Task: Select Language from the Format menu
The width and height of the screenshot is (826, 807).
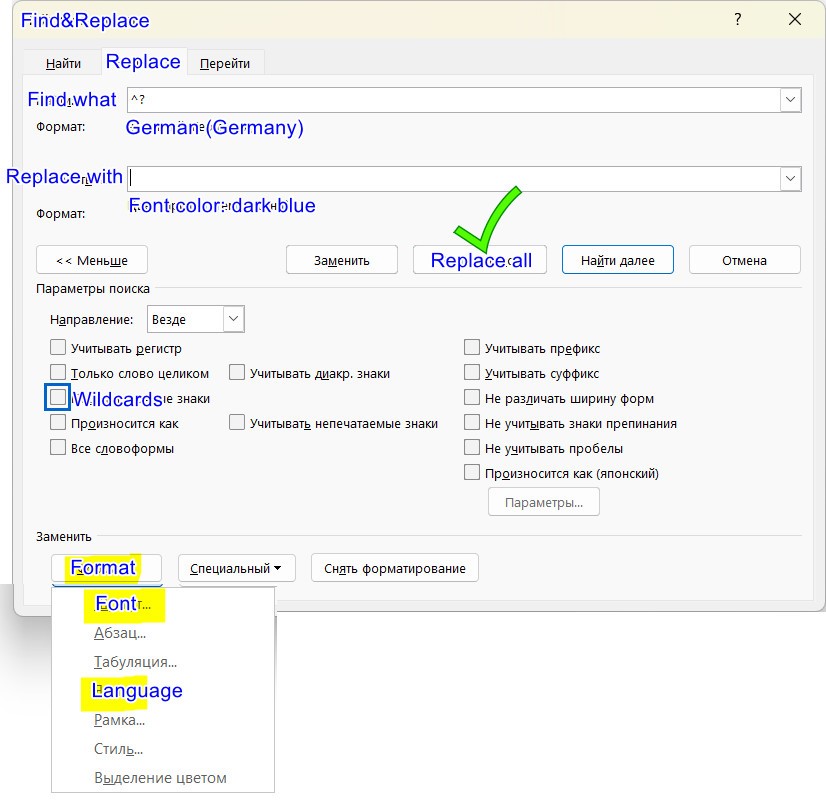Action: 136,691
